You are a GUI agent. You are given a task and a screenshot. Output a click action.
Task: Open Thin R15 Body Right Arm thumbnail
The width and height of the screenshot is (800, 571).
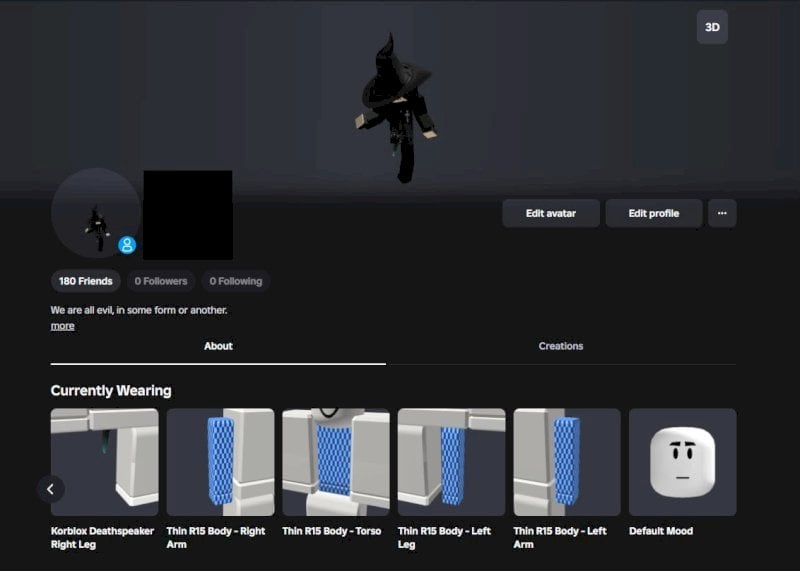pyautogui.click(x=220, y=462)
